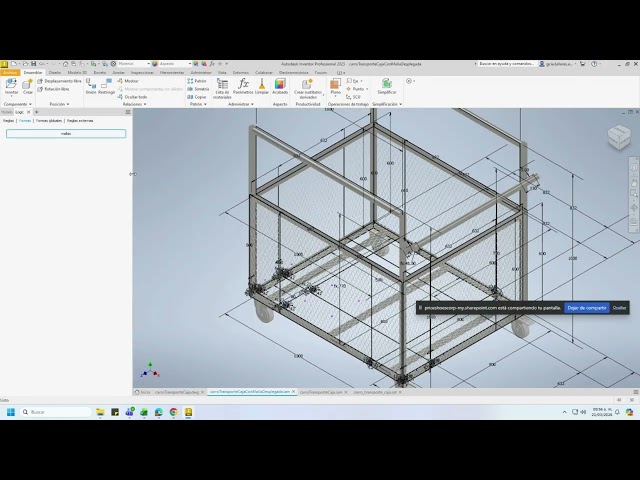The height and width of the screenshot is (480, 640).
Task: Open the user account dropdown
Action: (x=558, y=64)
